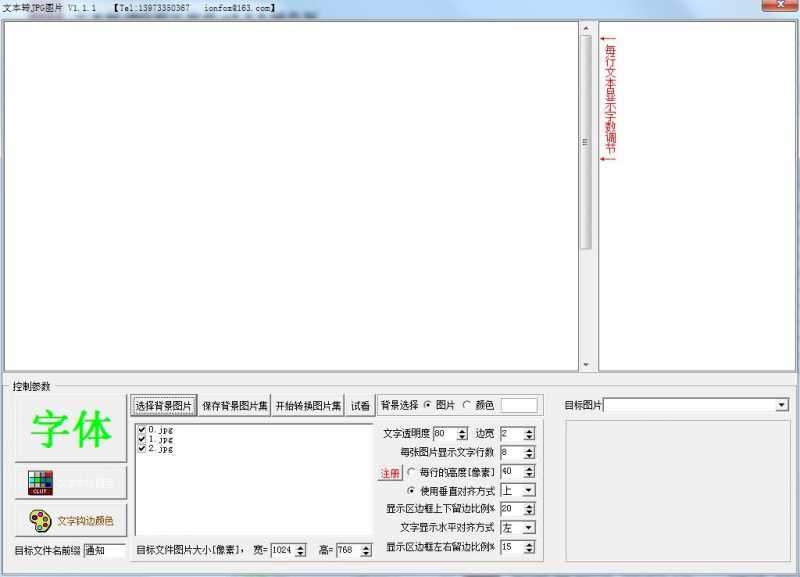Click the 试看 preview button
This screenshot has height=577, width=800.
click(x=360, y=403)
